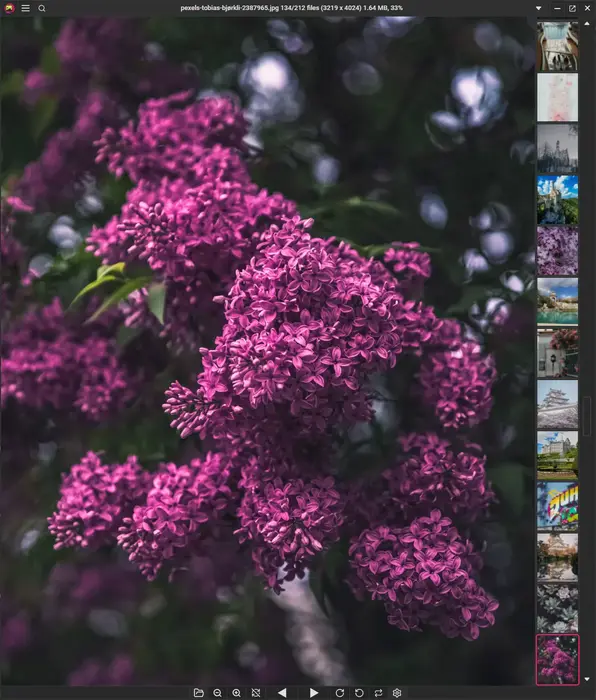Go to the previous image
596x700 pixels.
coord(282,692)
